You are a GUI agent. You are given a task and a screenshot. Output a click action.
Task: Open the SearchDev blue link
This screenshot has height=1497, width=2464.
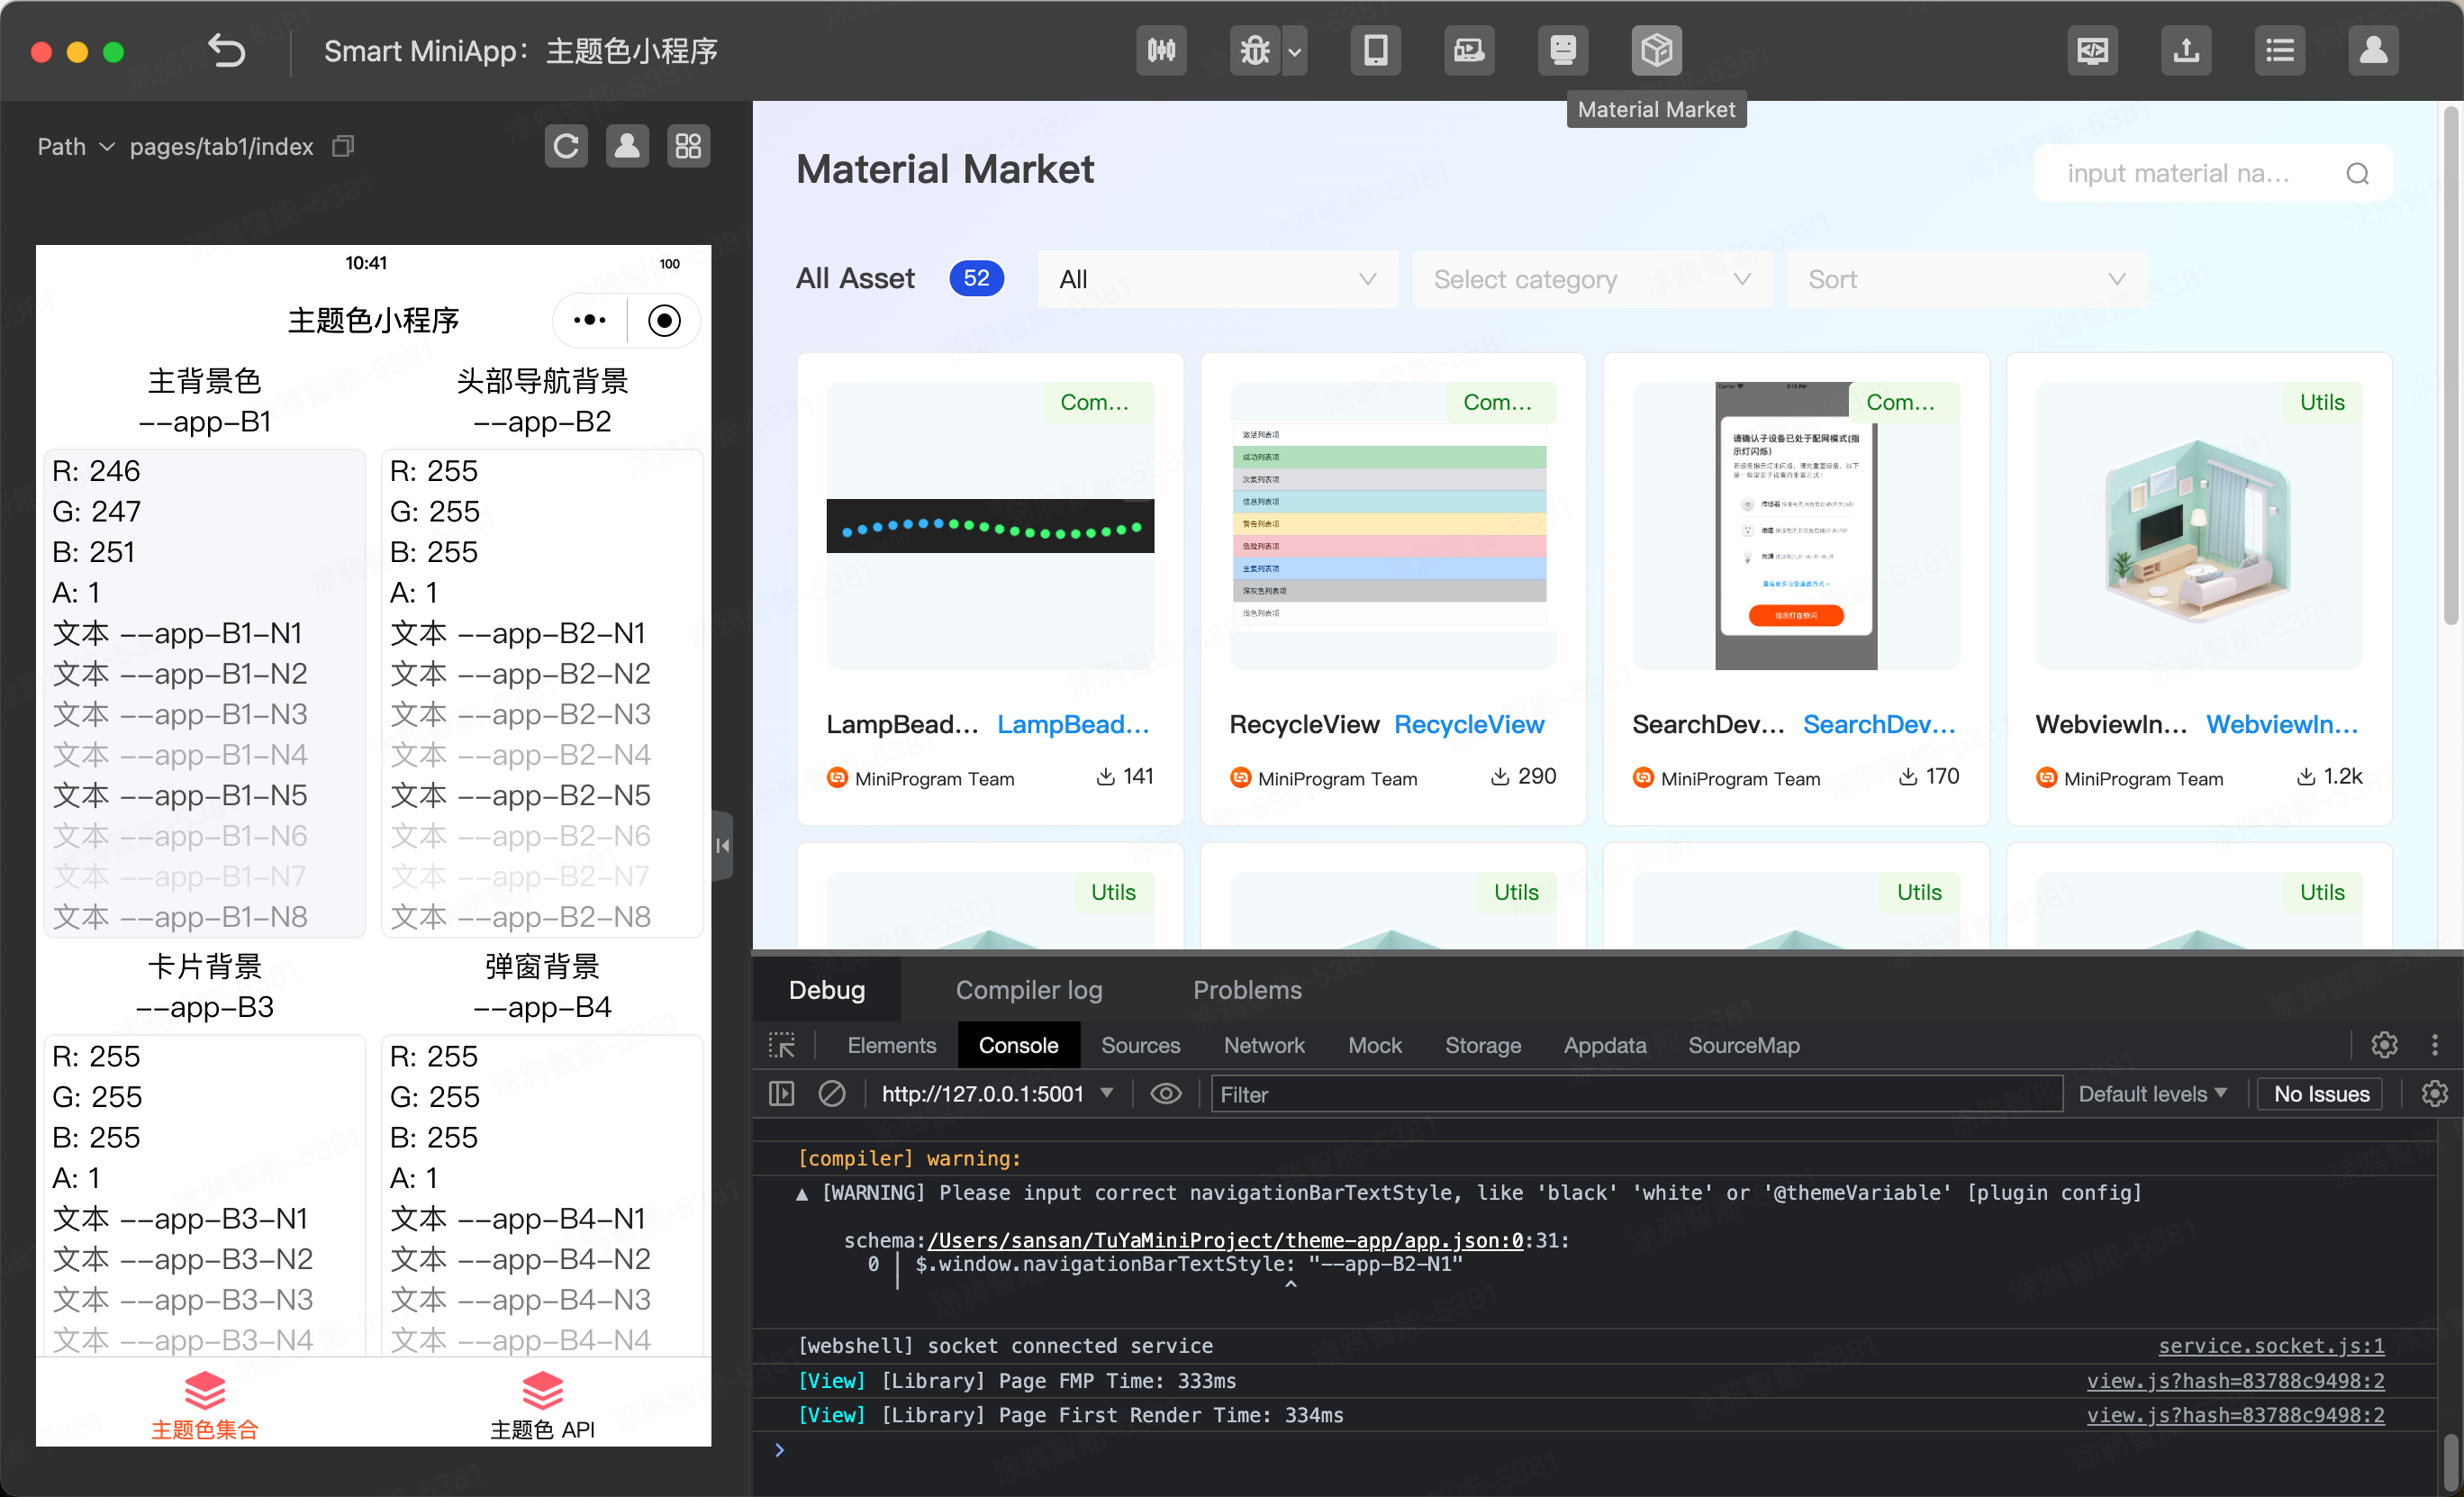[1879, 724]
